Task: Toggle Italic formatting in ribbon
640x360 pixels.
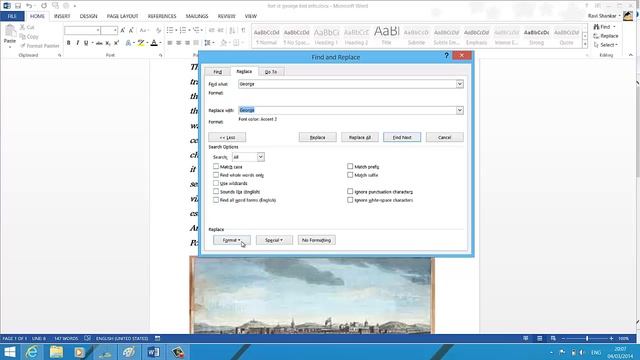Action: point(78,43)
